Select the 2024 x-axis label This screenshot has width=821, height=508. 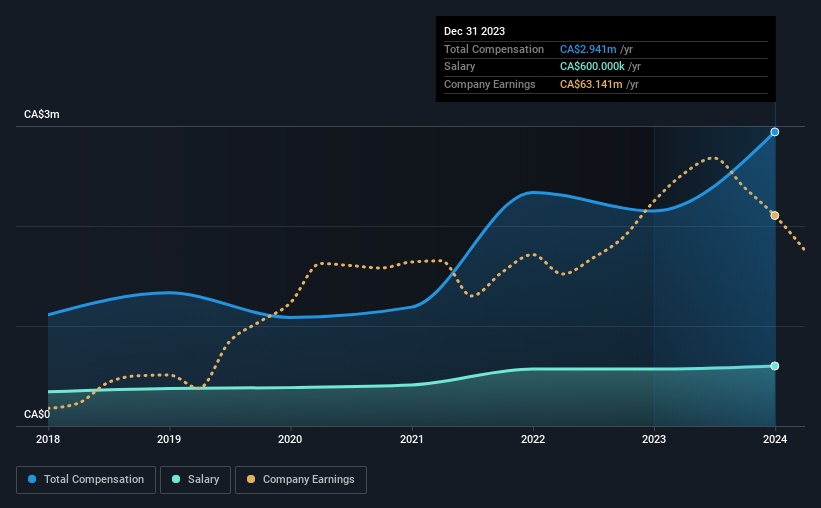coord(775,439)
